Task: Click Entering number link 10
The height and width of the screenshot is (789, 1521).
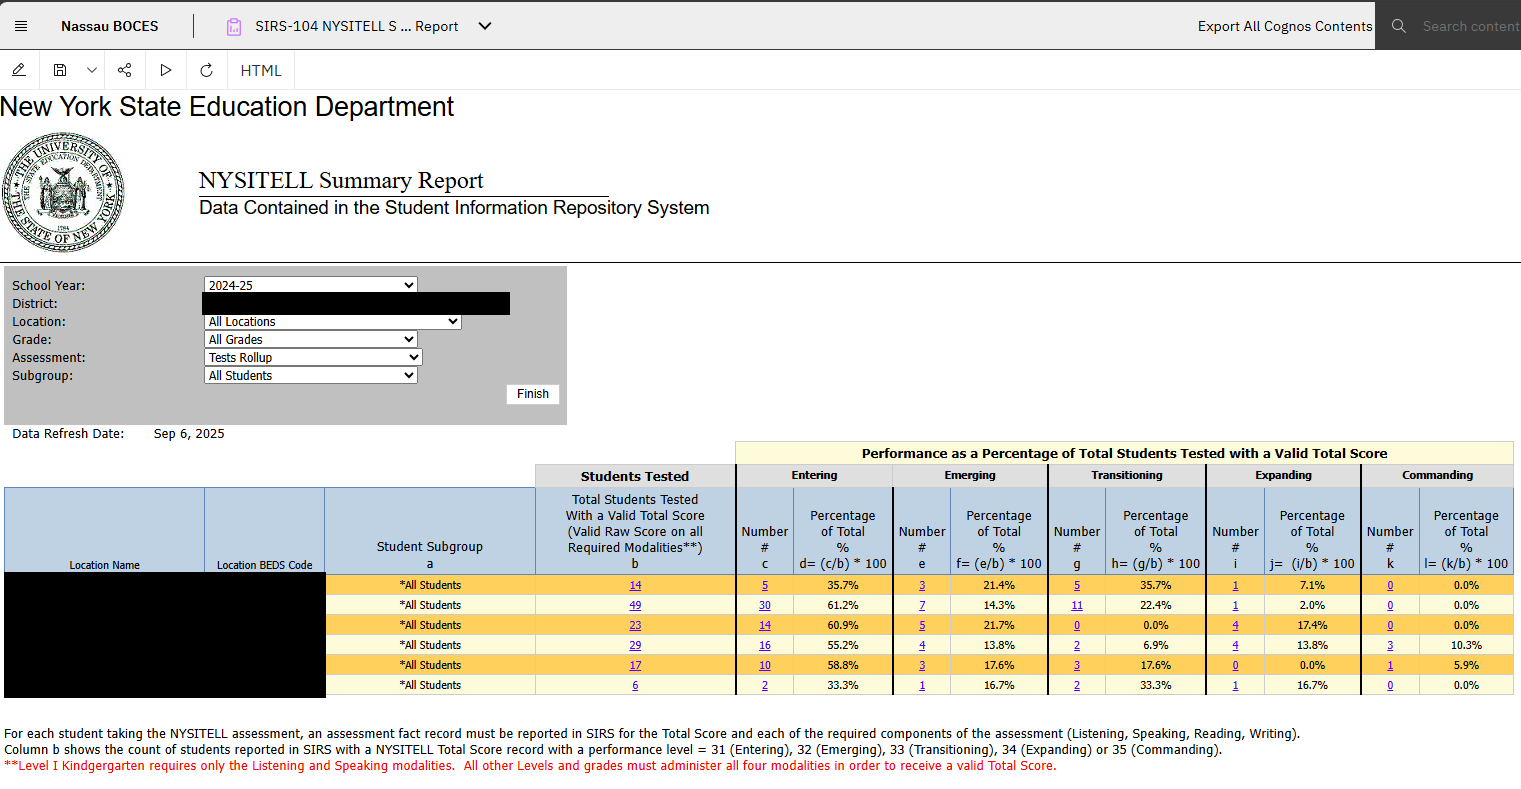Action: point(765,665)
